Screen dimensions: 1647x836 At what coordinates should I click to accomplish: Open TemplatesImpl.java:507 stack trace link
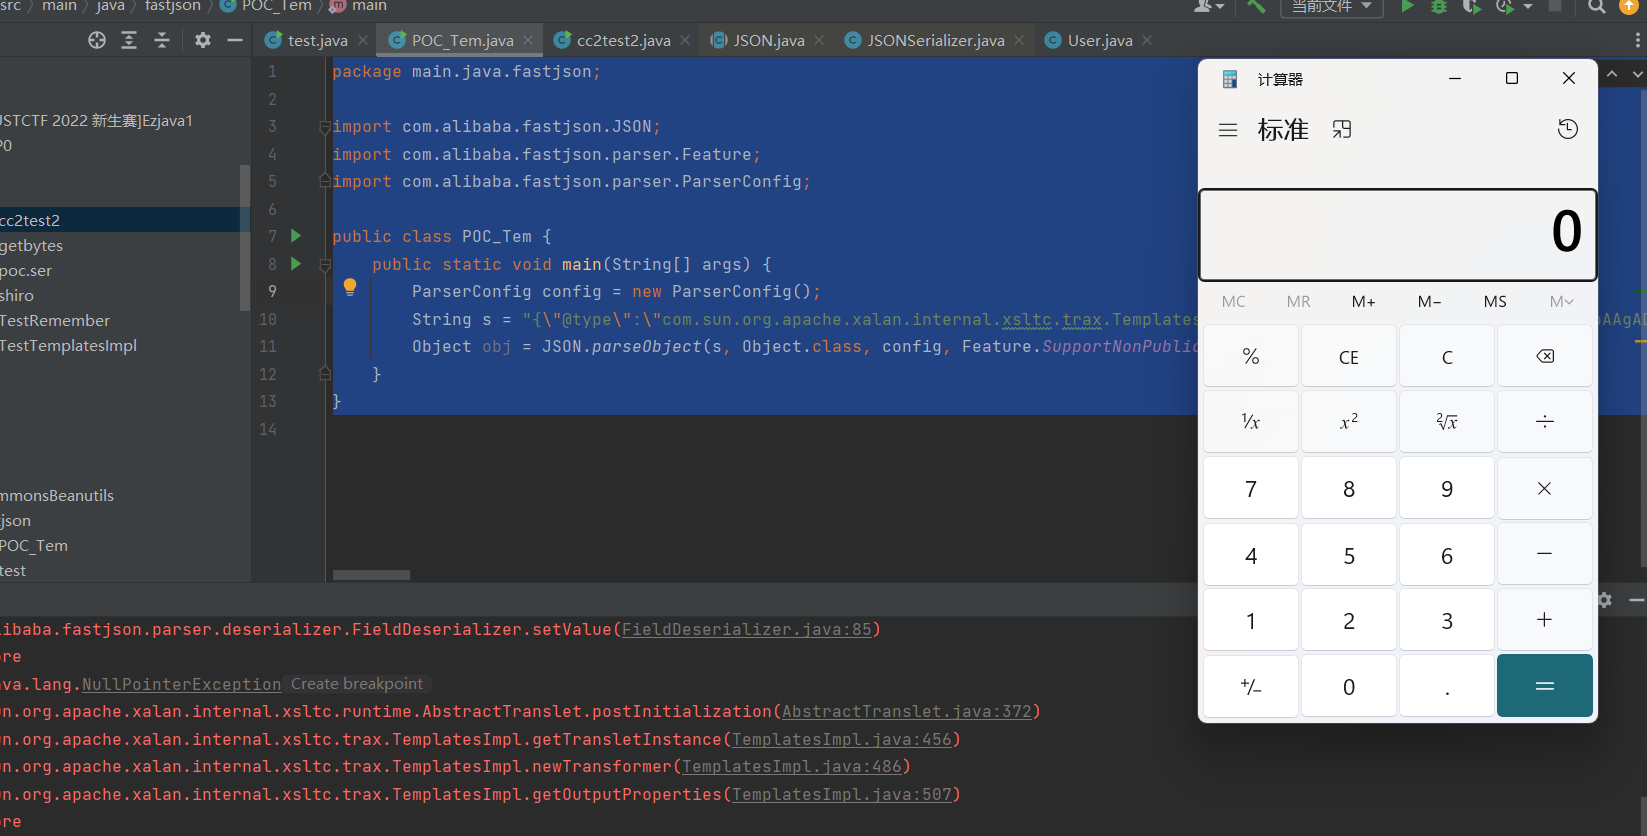[x=841, y=794]
